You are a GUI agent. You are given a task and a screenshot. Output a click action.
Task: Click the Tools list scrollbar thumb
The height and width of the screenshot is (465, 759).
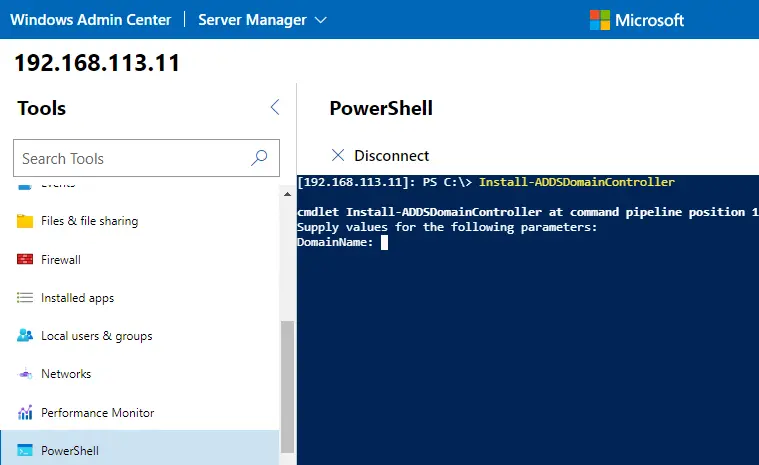288,387
